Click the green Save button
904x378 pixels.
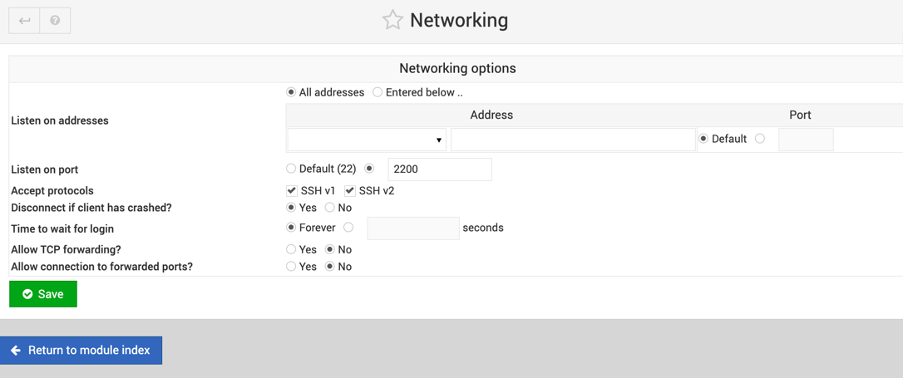(x=43, y=294)
